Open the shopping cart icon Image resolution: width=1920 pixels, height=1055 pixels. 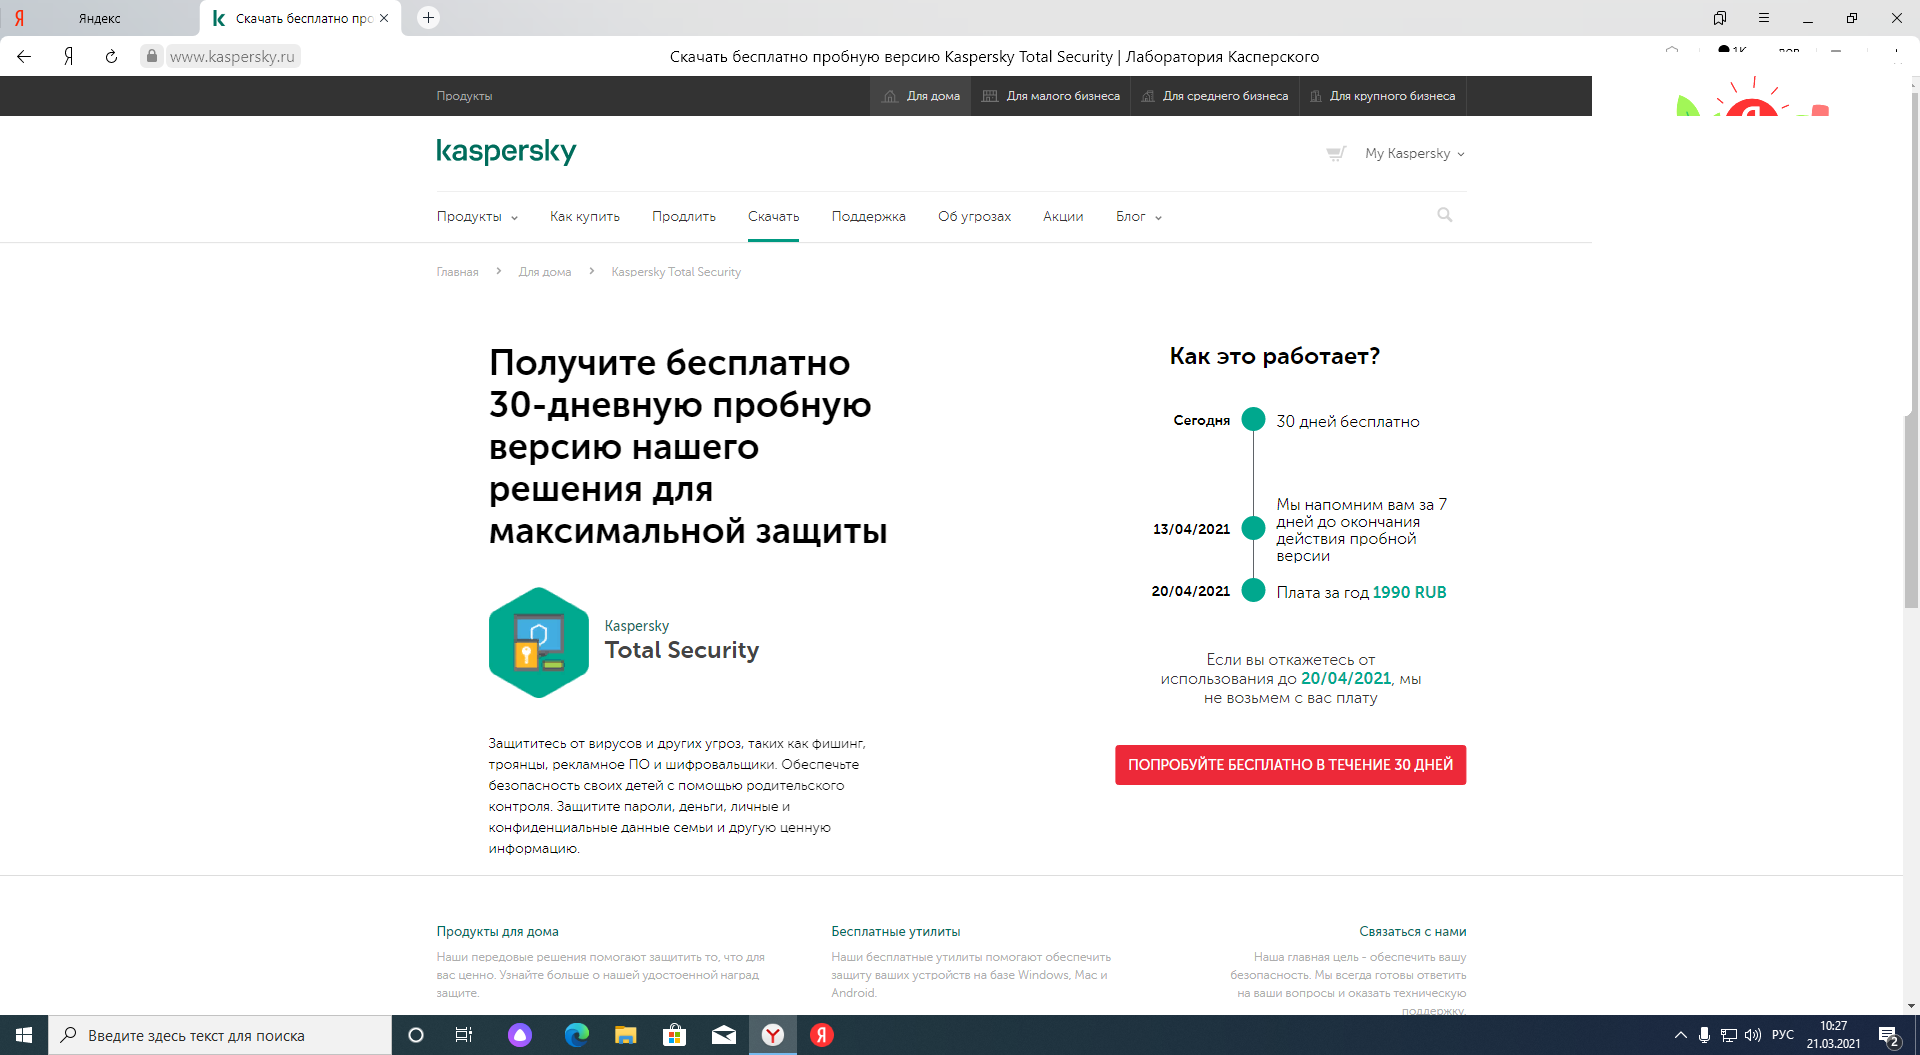pyautogui.click(x=1336, y=153)
